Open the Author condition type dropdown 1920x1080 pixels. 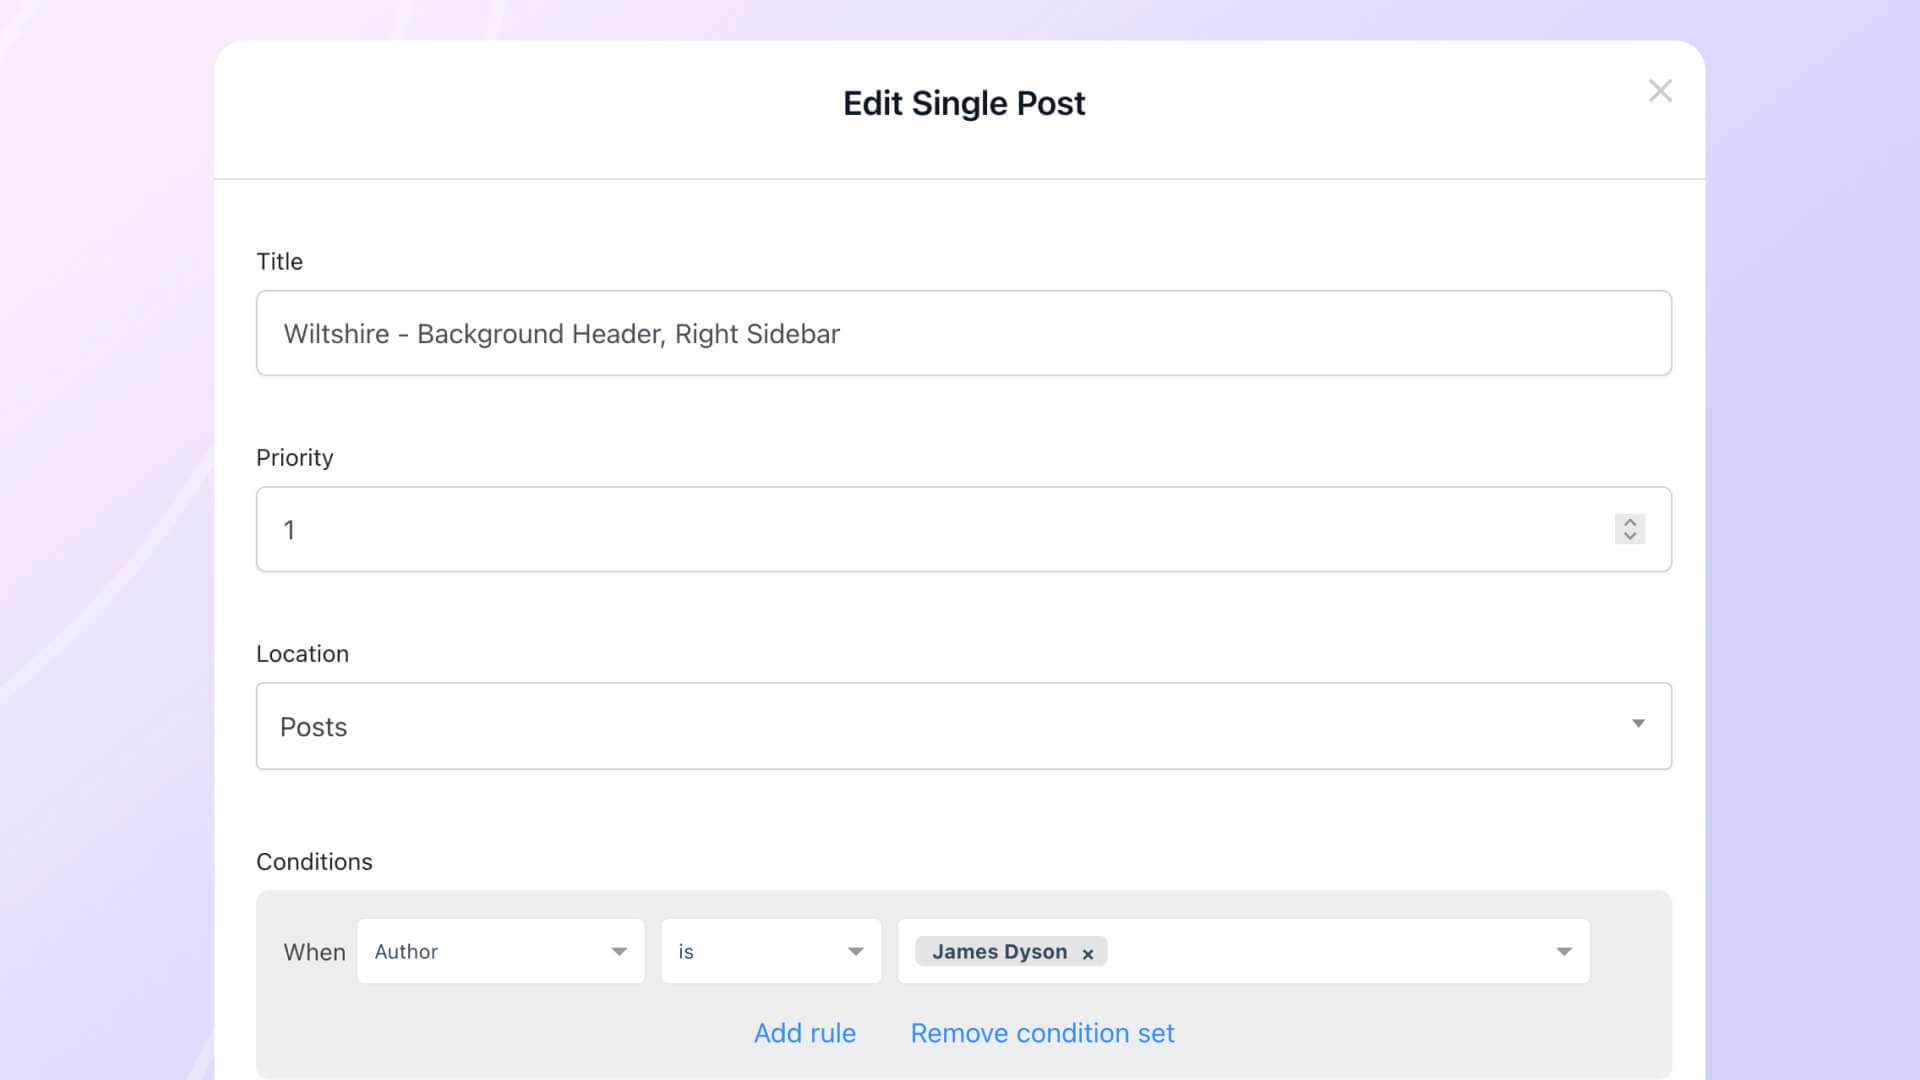click(500, 951)
